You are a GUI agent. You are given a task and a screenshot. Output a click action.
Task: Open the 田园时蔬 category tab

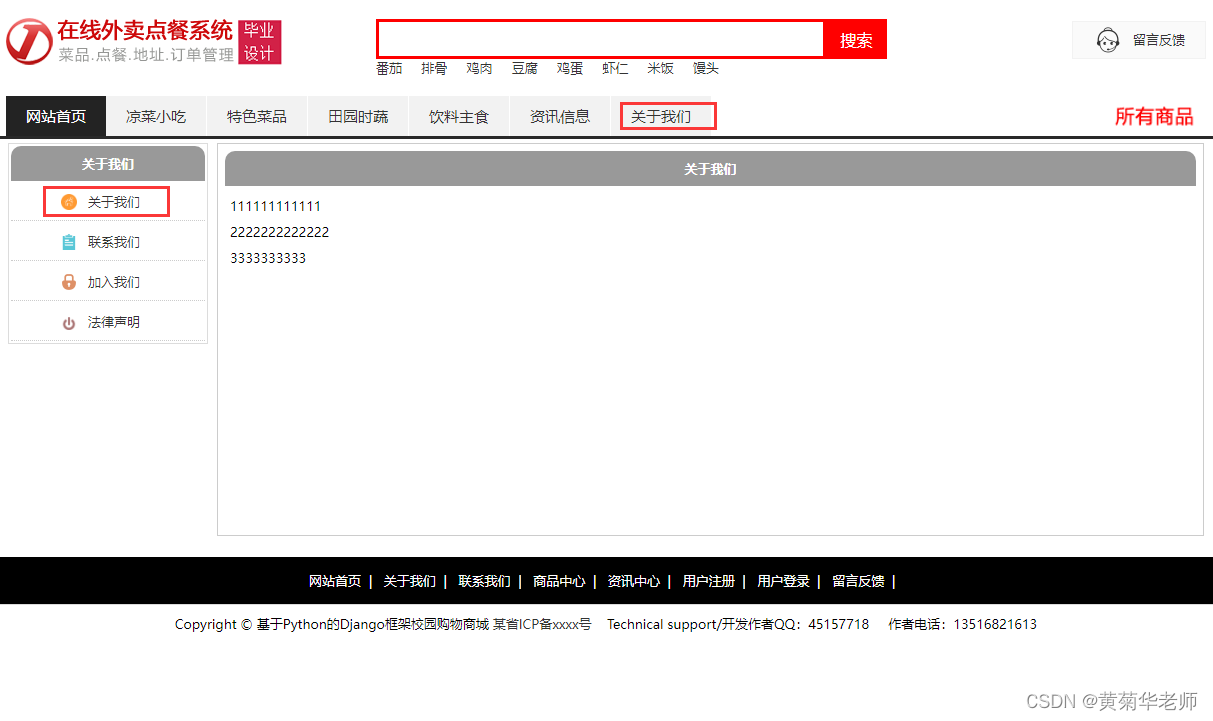point(358,117)
